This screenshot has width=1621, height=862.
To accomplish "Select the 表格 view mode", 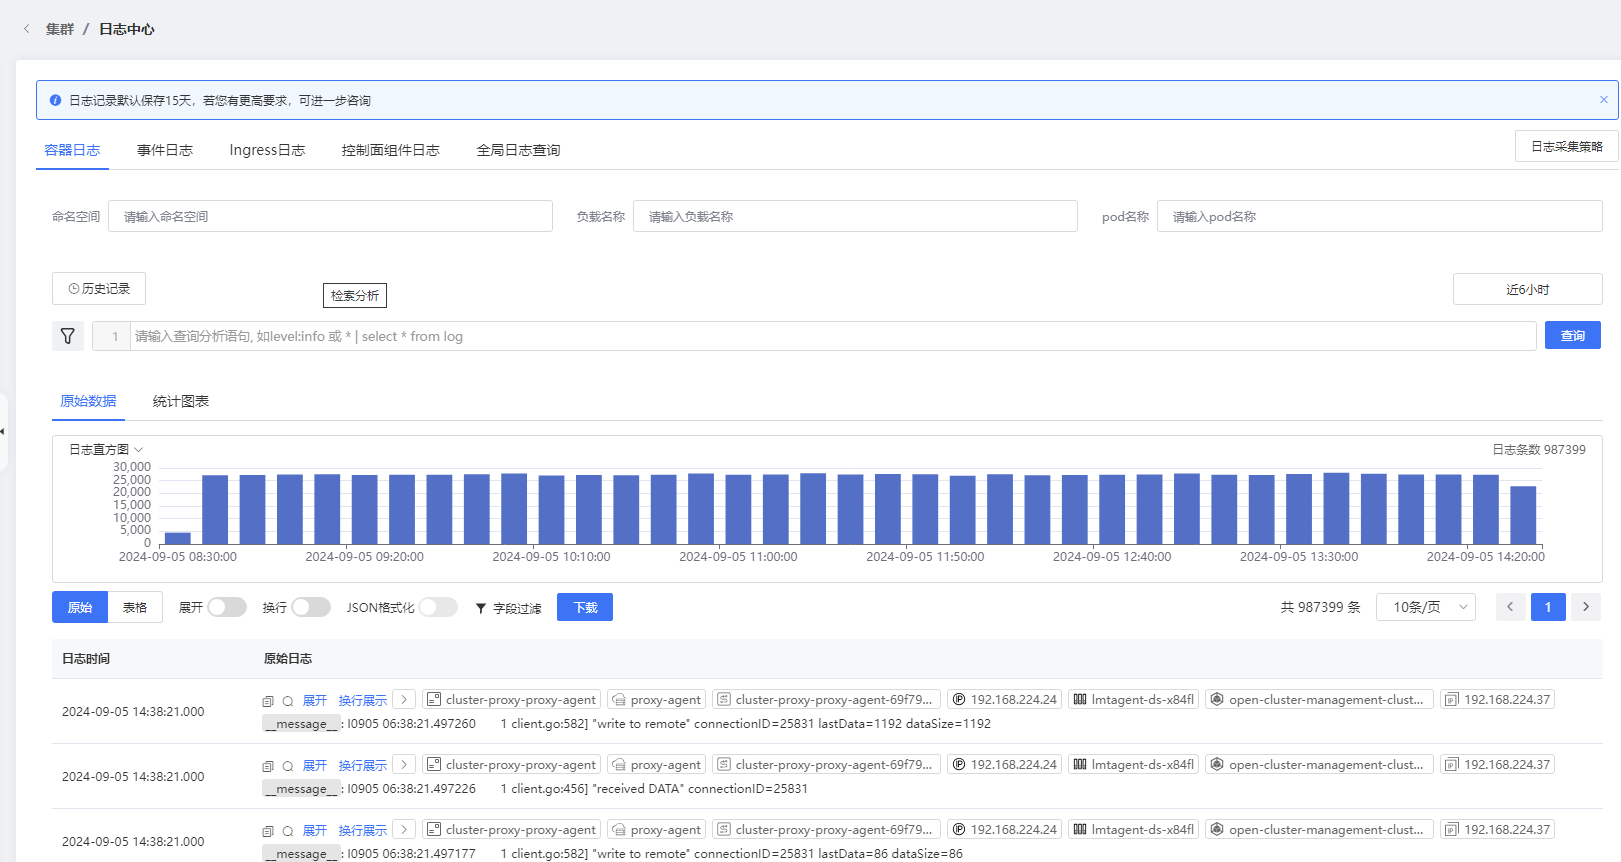I will 135,607.
